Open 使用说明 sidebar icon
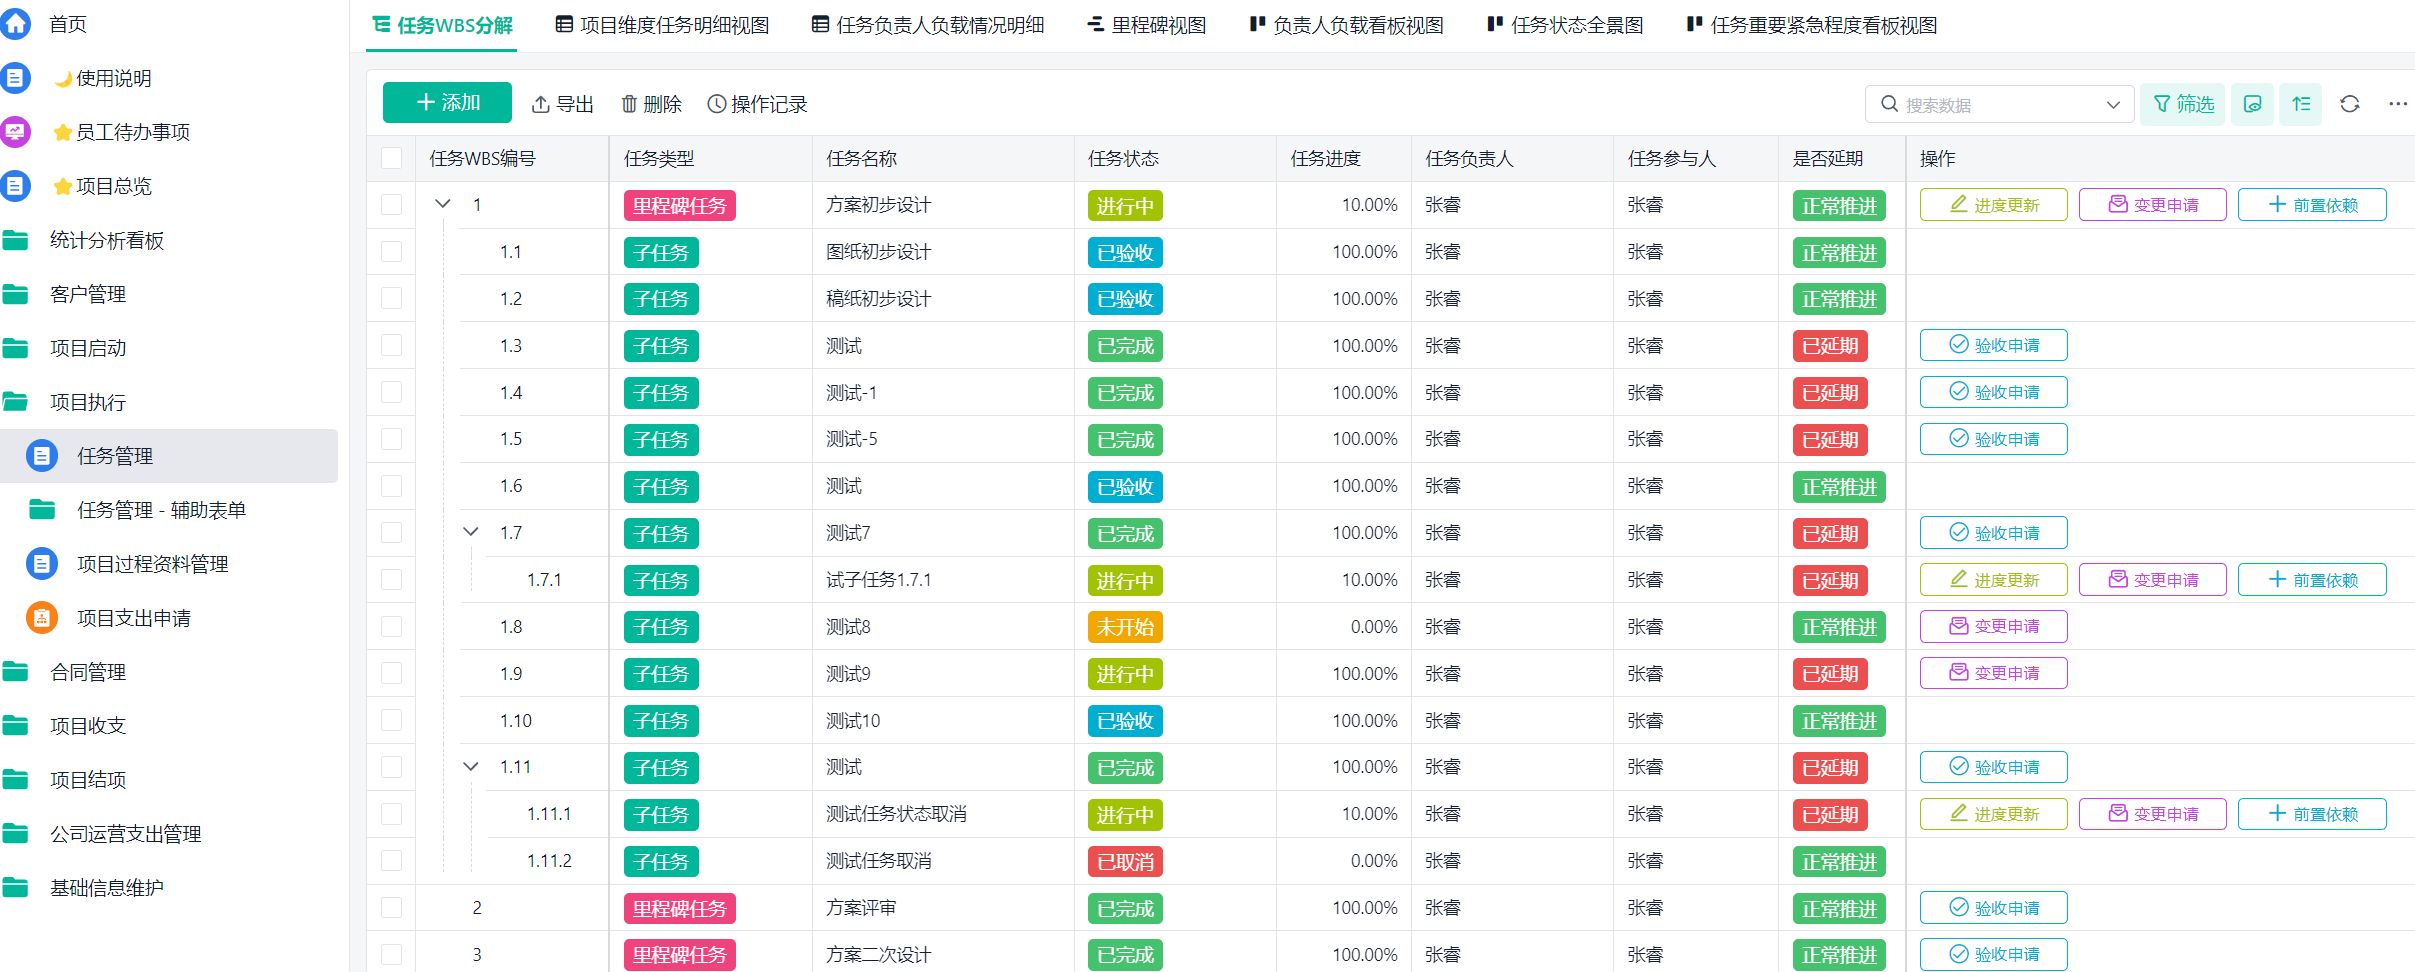Screen dimensions: 2415x972 [15, 78]
